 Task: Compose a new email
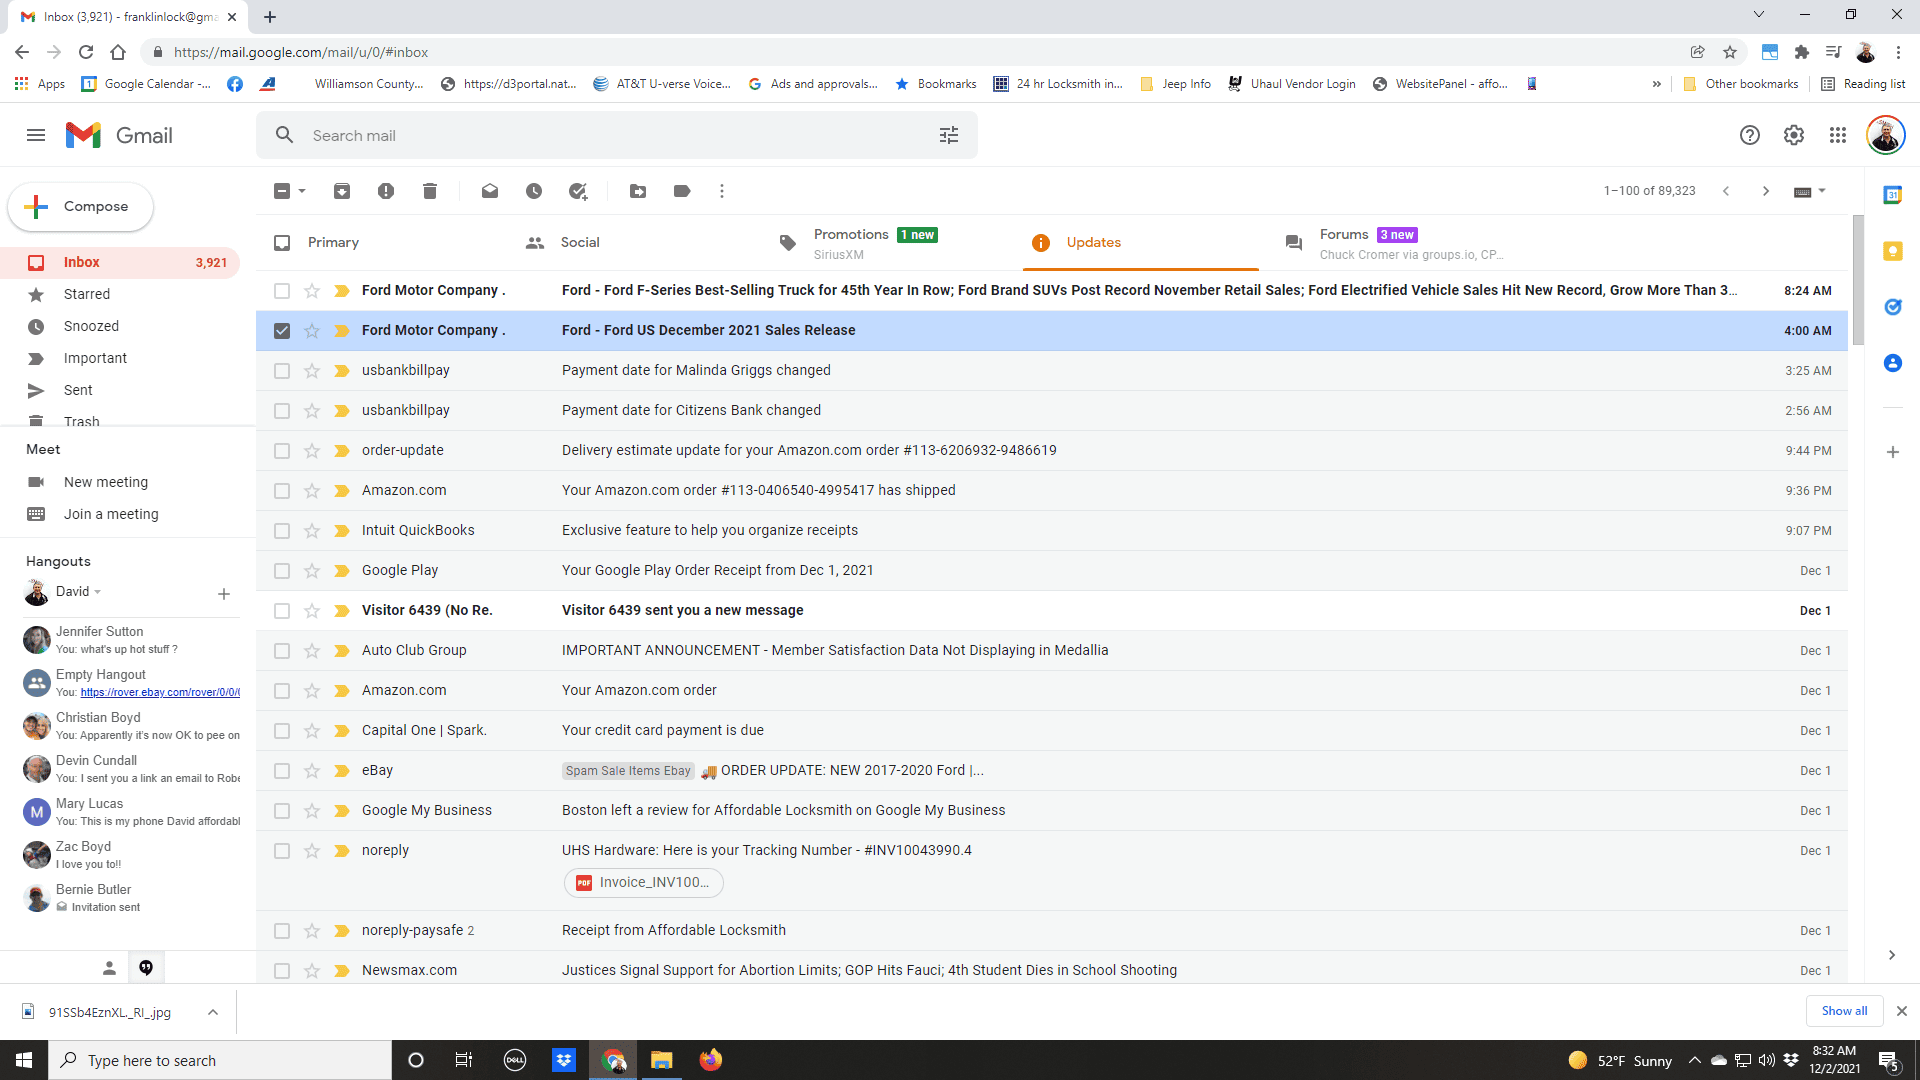click(81, 207)
